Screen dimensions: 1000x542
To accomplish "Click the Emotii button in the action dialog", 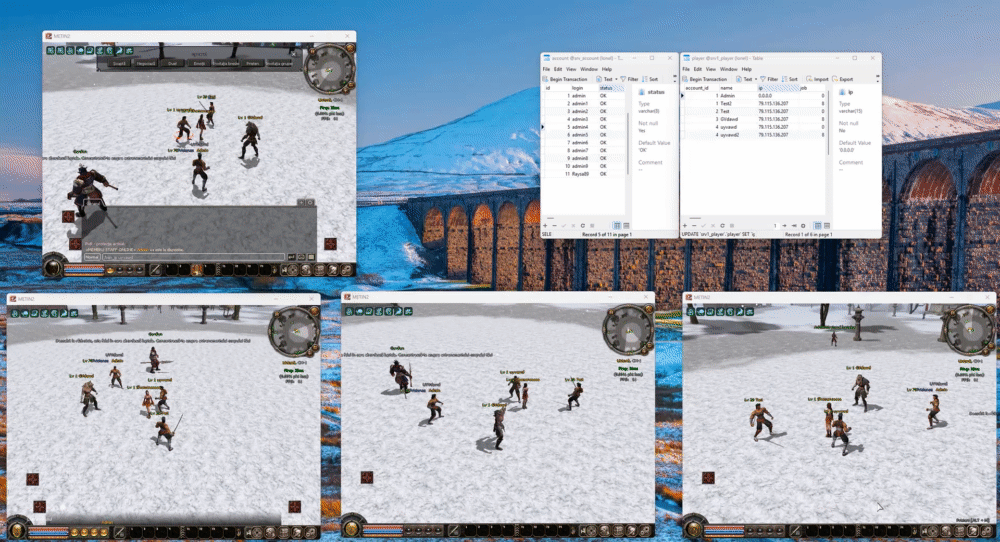I will (x=199, y=63).
